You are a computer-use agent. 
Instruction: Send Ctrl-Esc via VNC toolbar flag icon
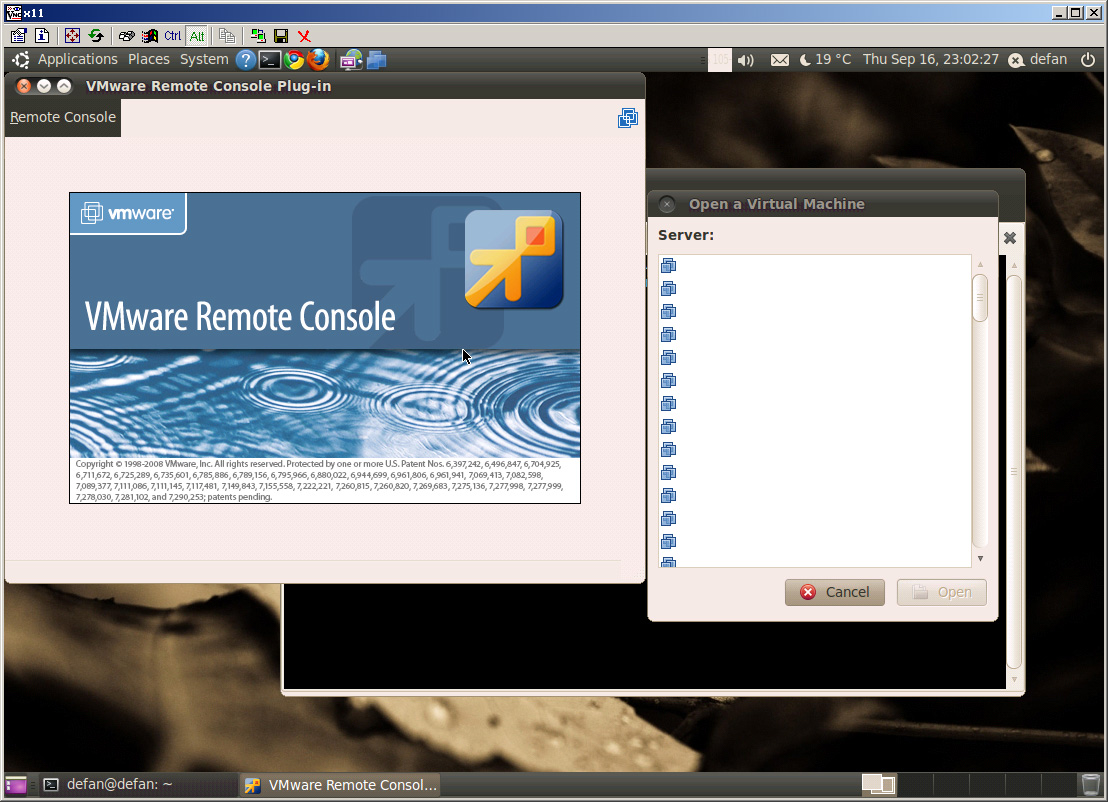coord(150,35)
